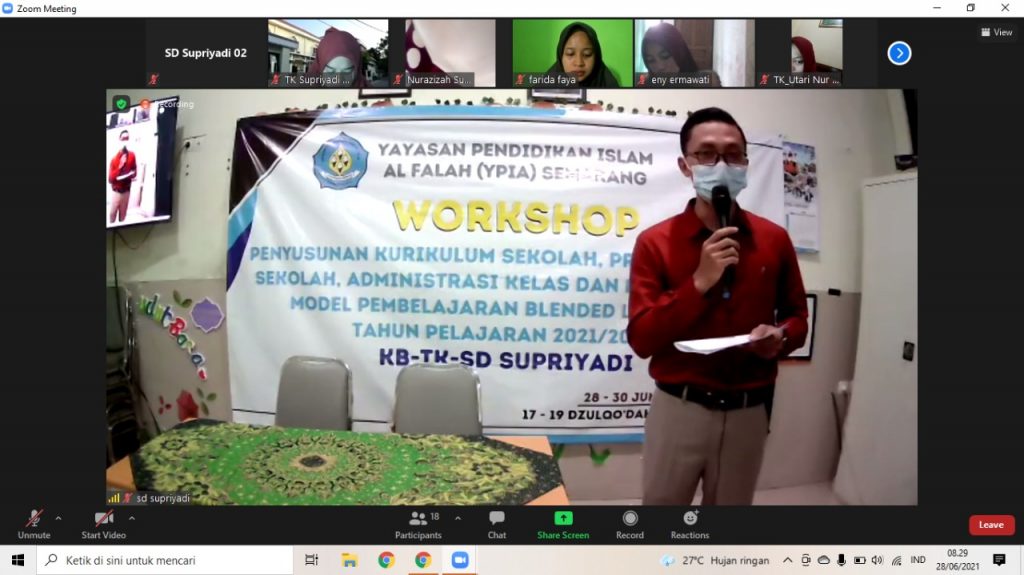
Task: Click battery status tray icon
Action: (859, 560)
